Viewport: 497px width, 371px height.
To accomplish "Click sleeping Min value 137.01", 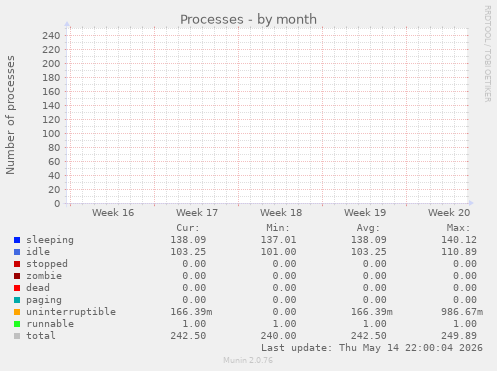I will pyautogui.click(x=278, y=240).
